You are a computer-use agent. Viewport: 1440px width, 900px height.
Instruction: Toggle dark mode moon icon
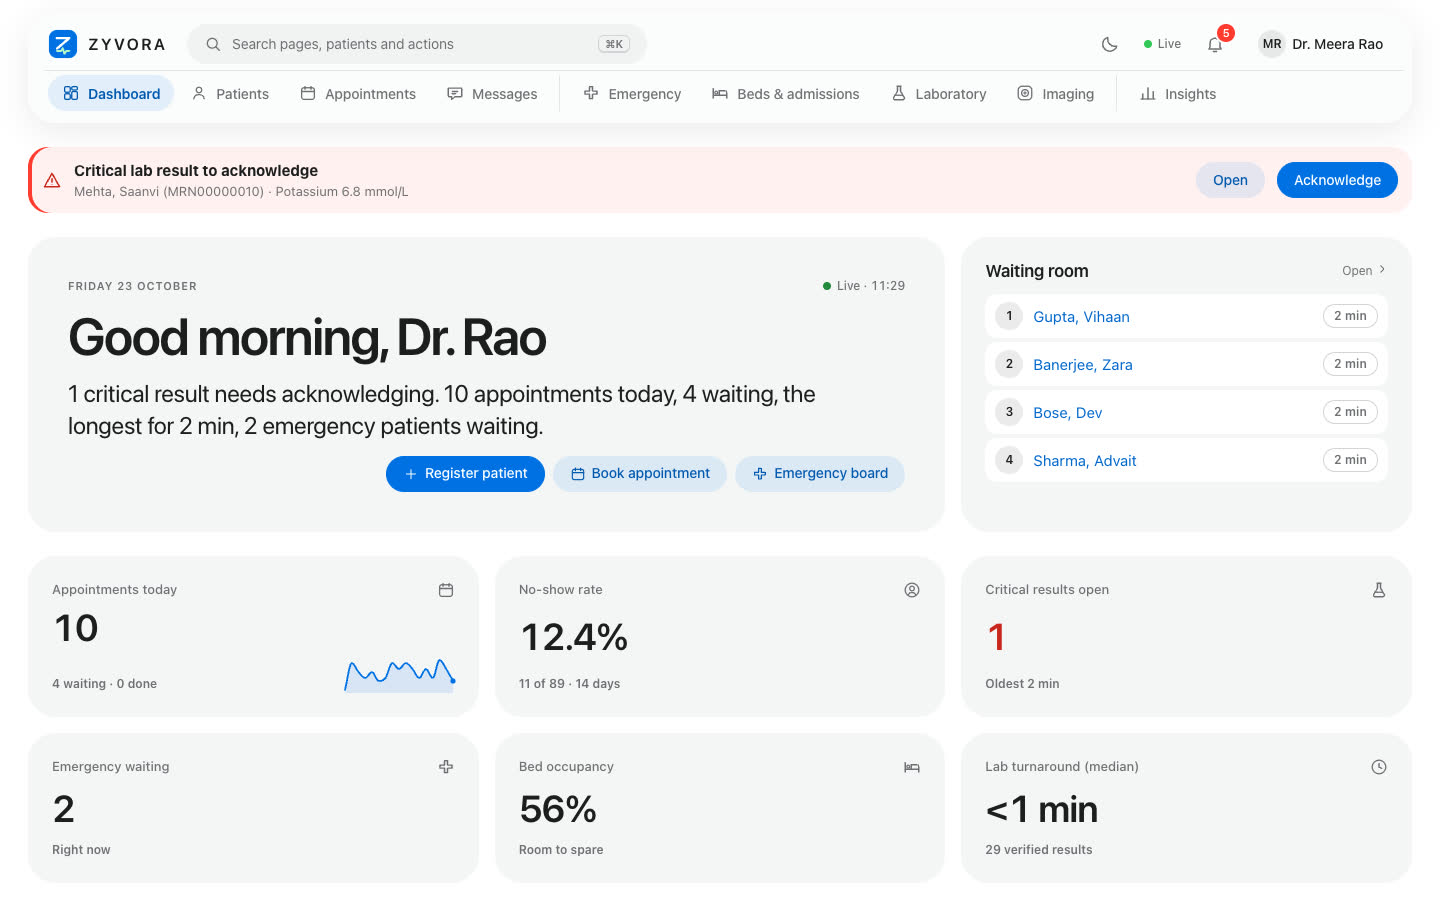click(x=1109, y=44)
